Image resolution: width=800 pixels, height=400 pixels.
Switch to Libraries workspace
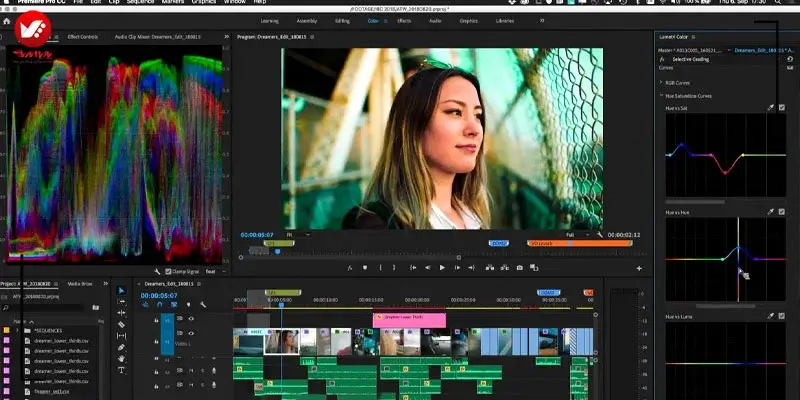505,21
